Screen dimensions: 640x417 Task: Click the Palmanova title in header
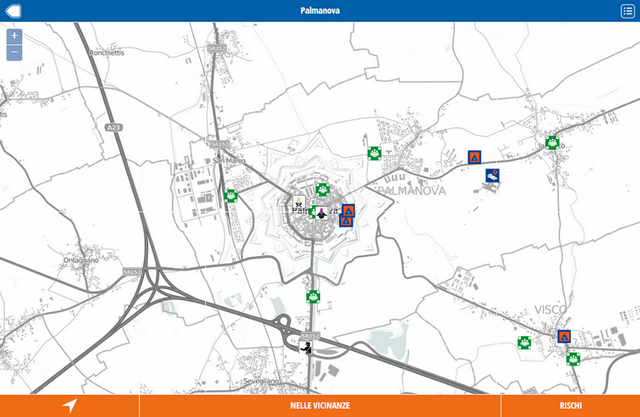(320, 10)
